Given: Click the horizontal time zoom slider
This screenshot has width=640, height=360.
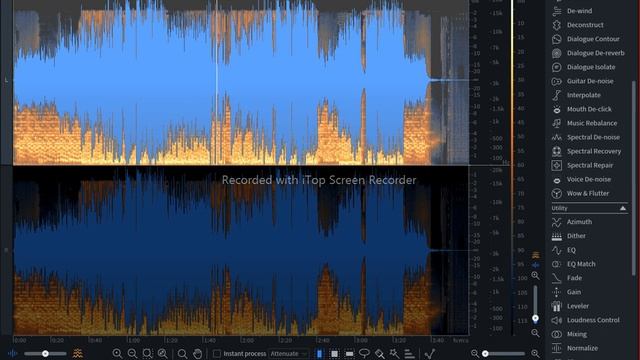Looking at the screenshot, I should point(504,353).
